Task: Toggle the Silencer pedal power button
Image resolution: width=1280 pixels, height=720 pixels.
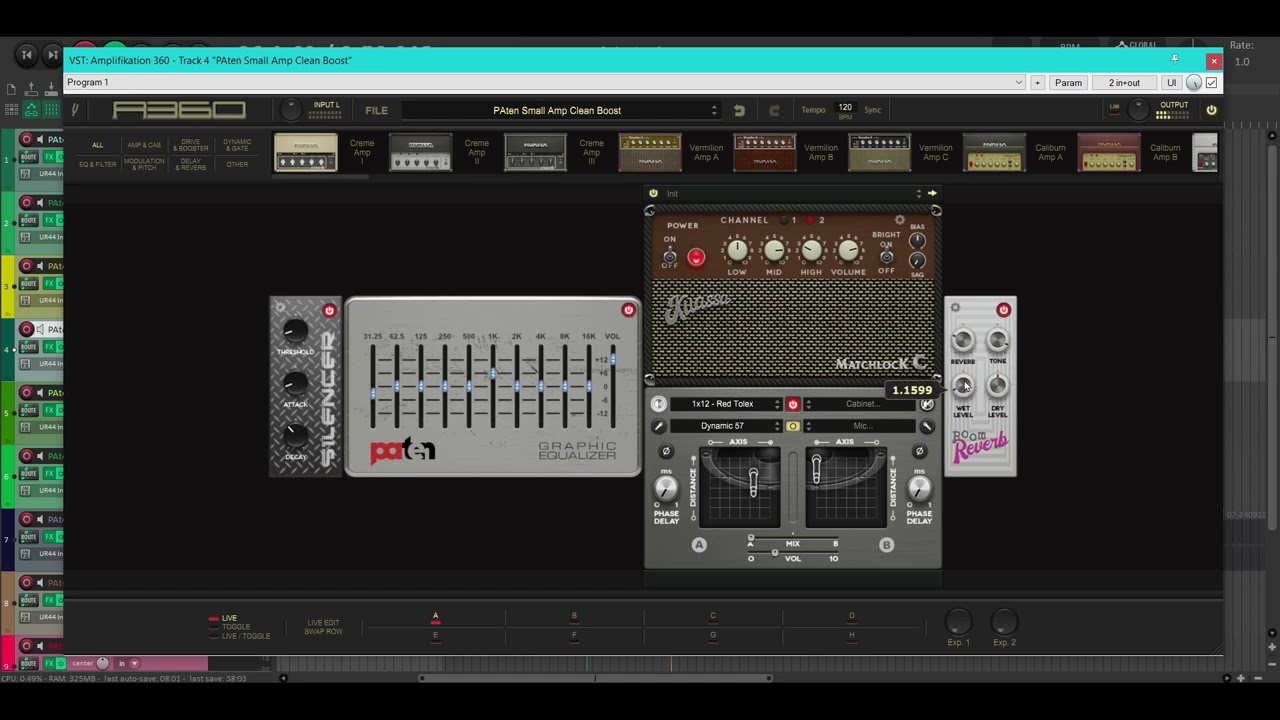Action: pyautogui.click(x=329, y=311)
